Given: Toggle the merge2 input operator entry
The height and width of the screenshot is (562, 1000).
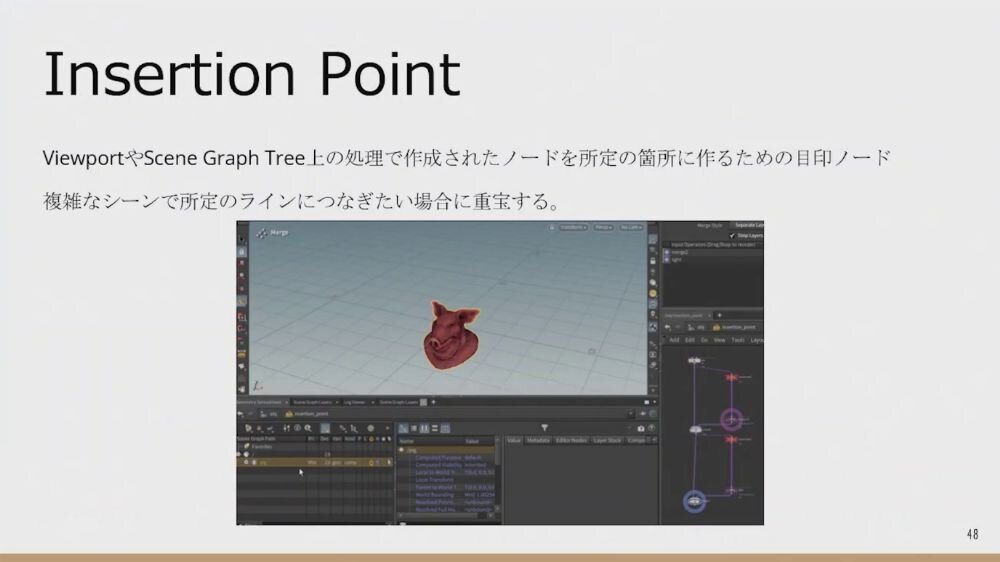Looking at the screenshot, I should click(x=667, y=252).
